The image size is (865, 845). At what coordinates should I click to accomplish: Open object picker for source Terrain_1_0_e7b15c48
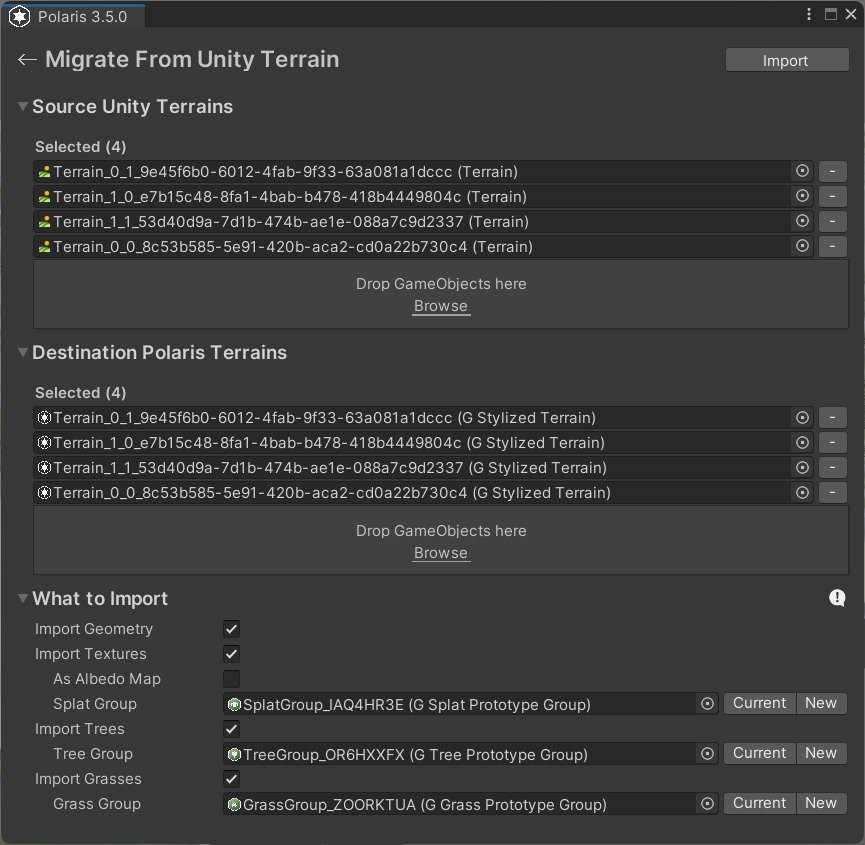802,196
